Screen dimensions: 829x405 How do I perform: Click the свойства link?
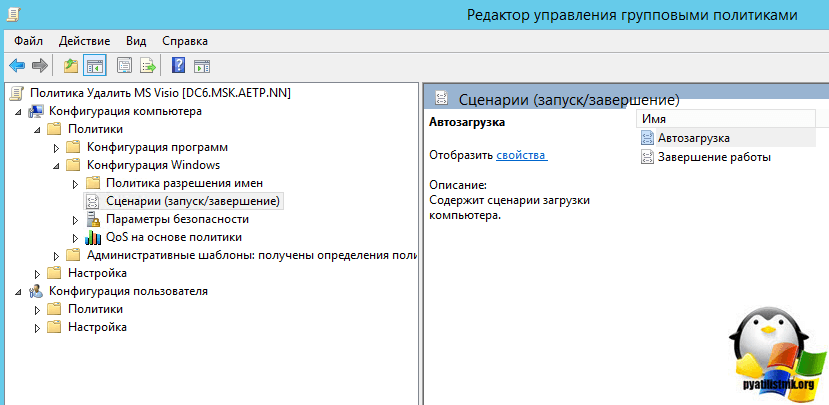tap(521, 156)
